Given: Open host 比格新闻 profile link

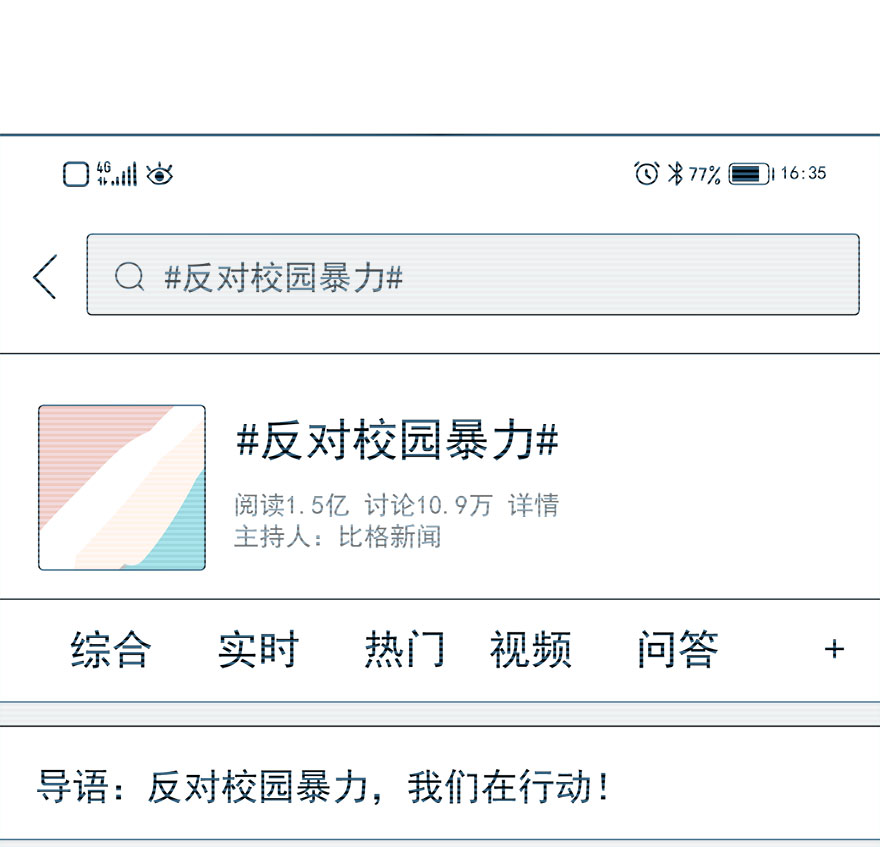Looking at the screenshot, I should click(389, 537).
